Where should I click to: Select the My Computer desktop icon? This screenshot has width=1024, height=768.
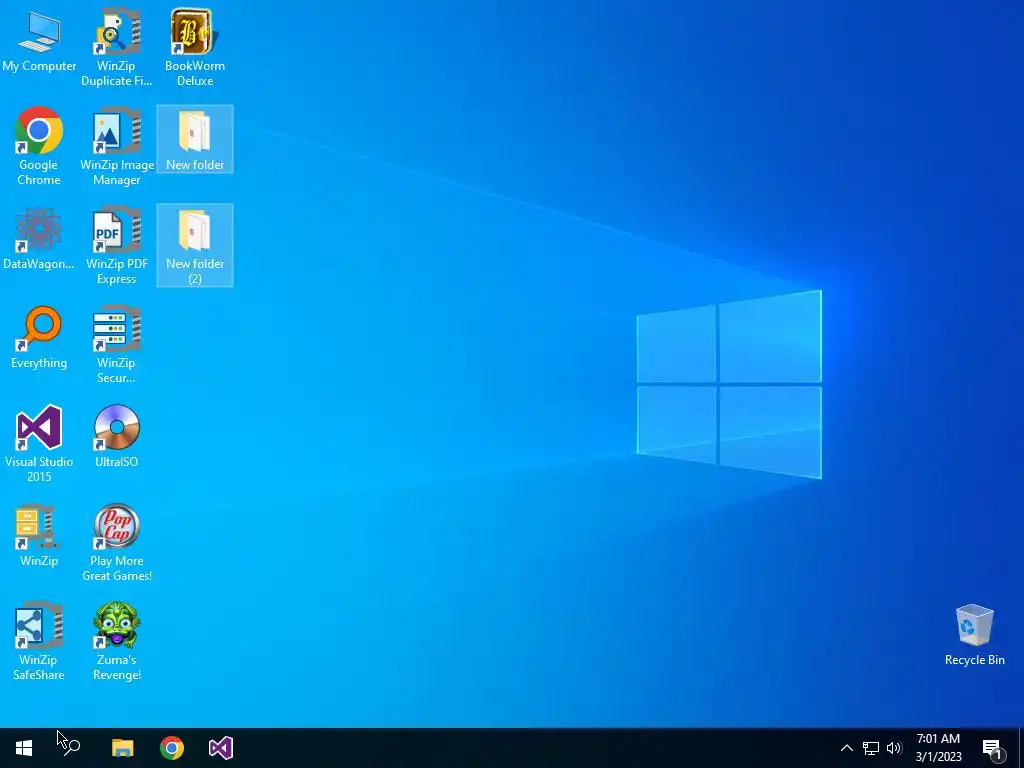coord(39,40)
